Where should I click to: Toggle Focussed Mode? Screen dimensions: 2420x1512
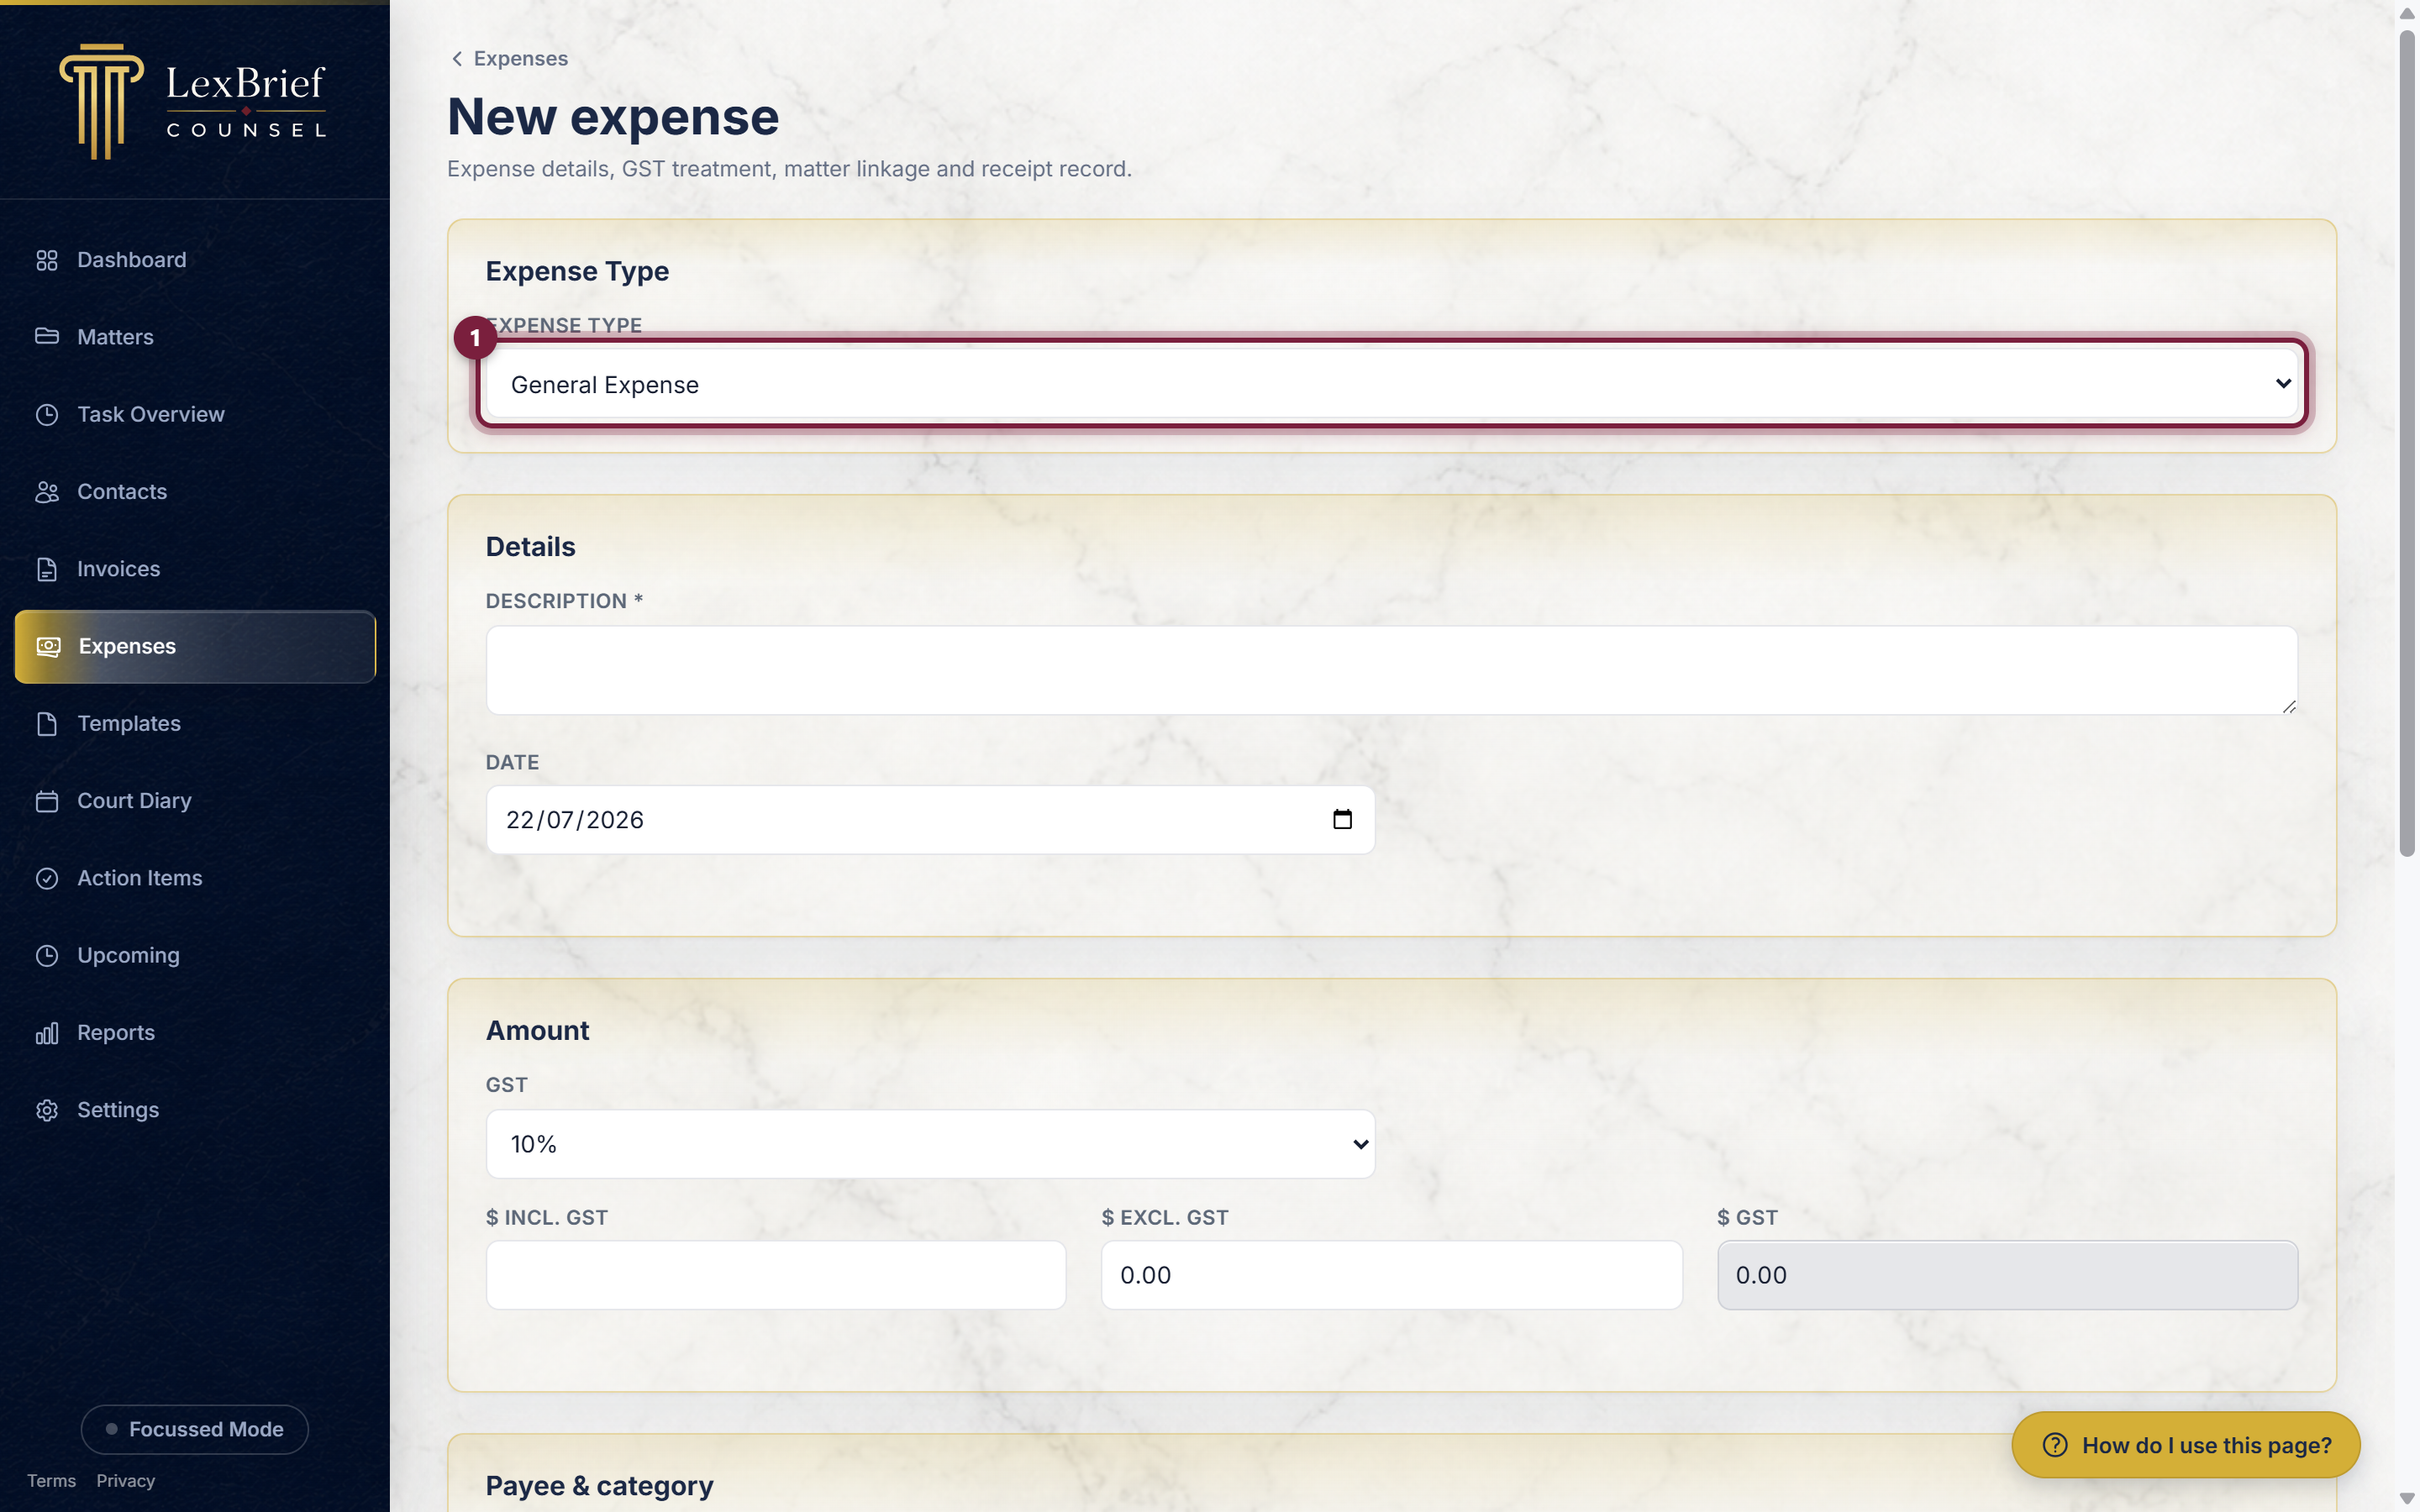195,1429
